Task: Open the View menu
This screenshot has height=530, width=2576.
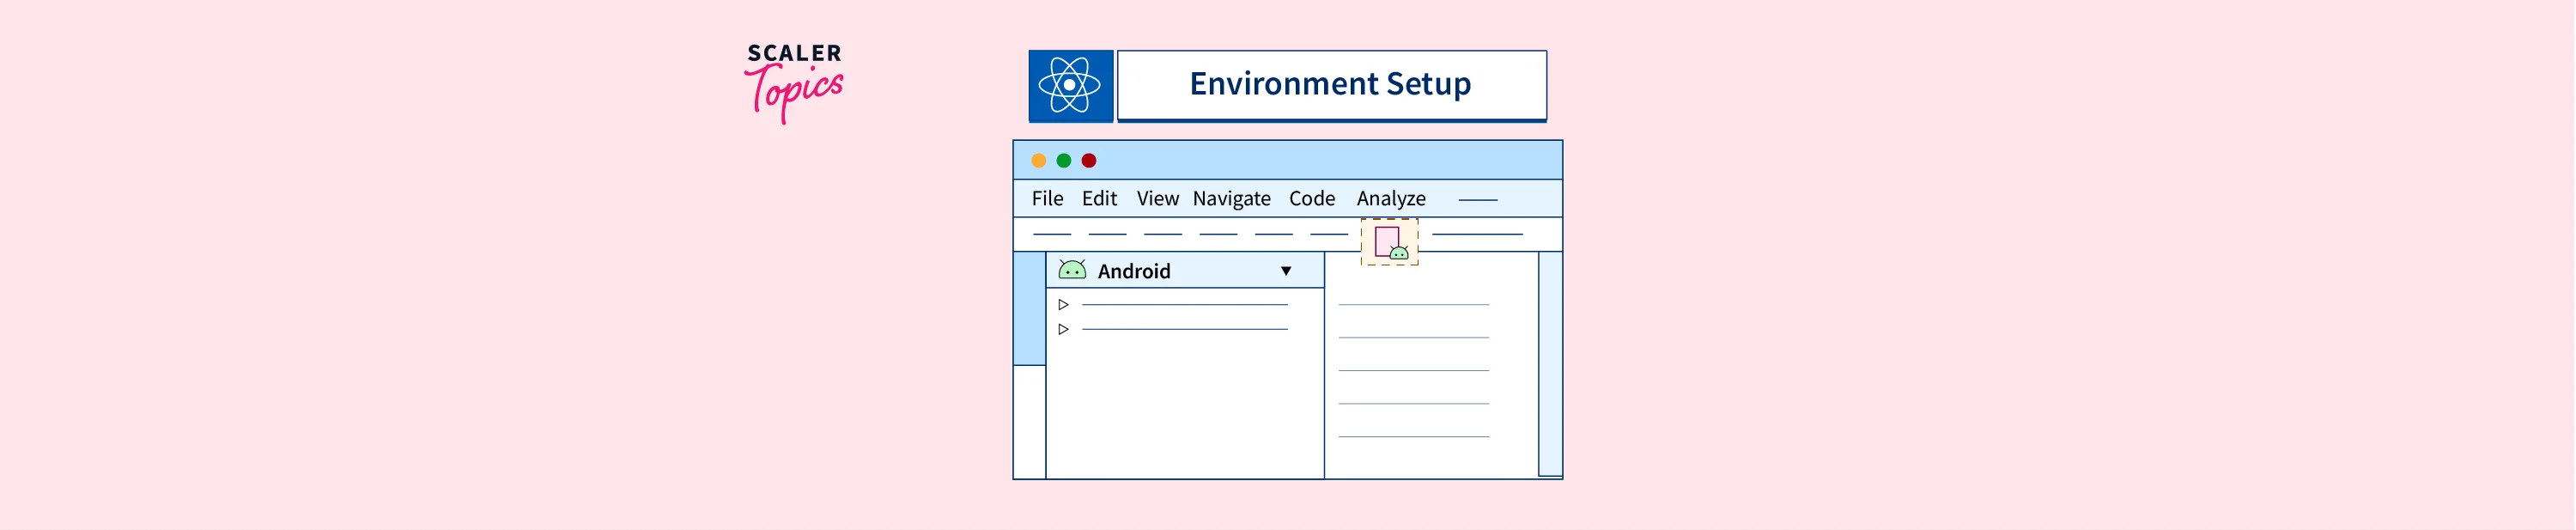Action: pyautogui.click(x=1157, y=199)
